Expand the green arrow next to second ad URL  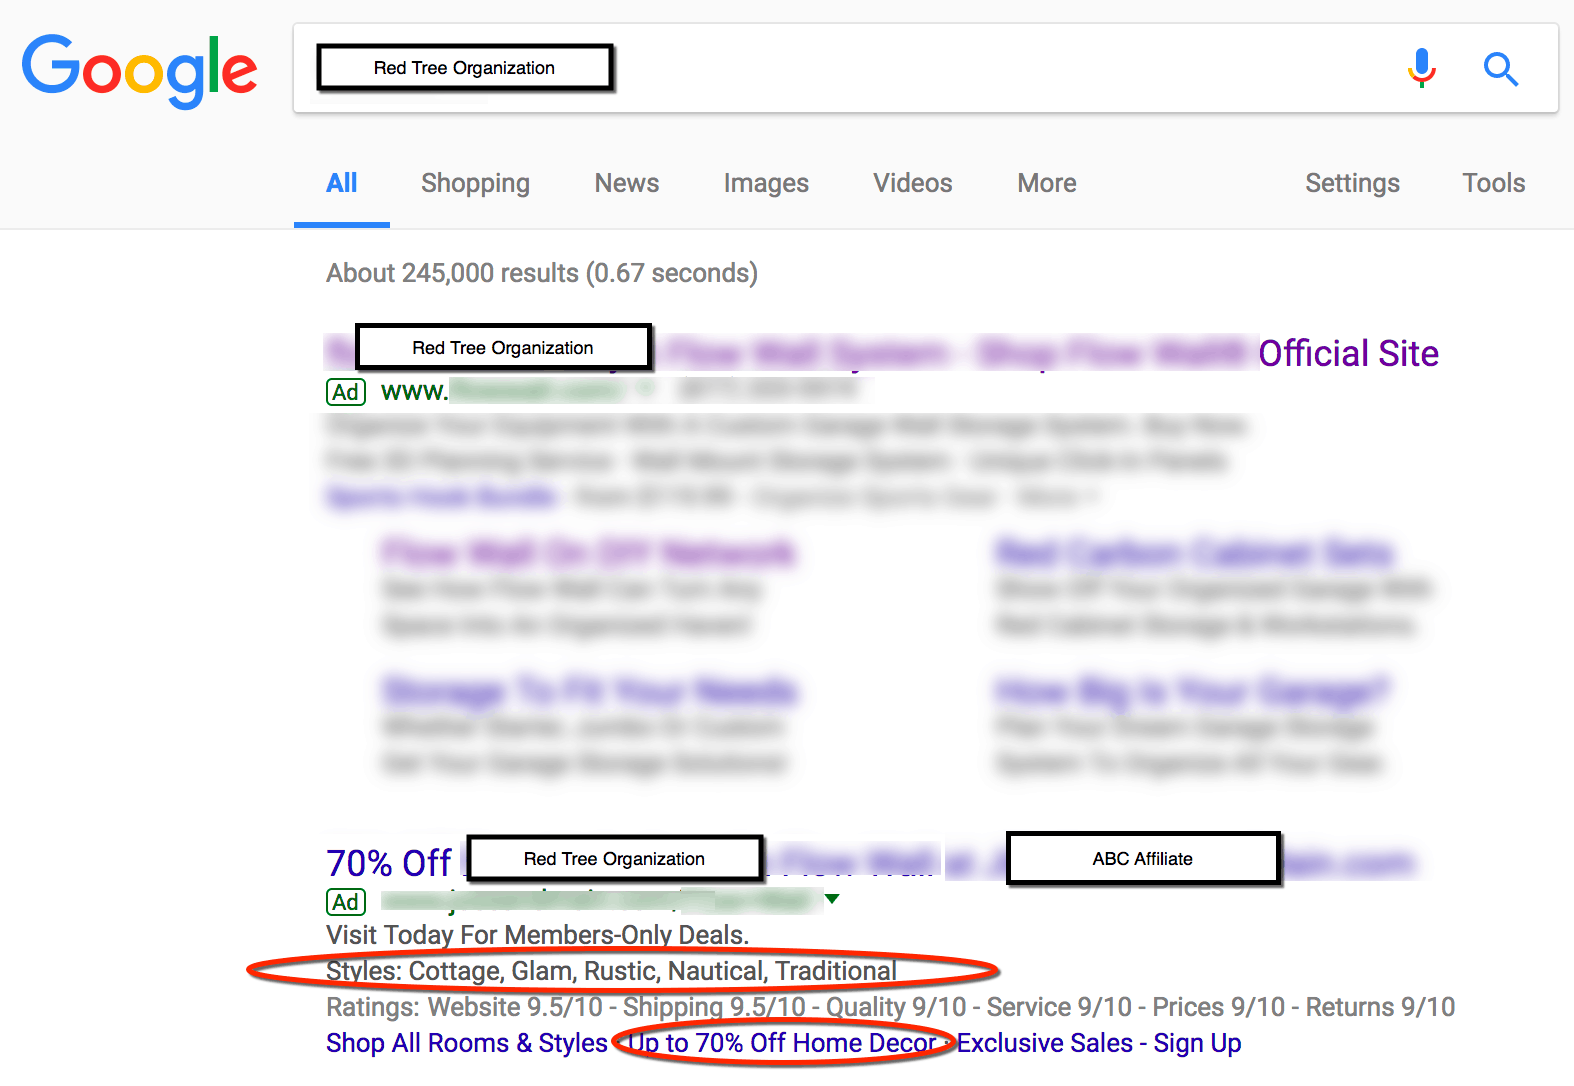pos(832,900)
